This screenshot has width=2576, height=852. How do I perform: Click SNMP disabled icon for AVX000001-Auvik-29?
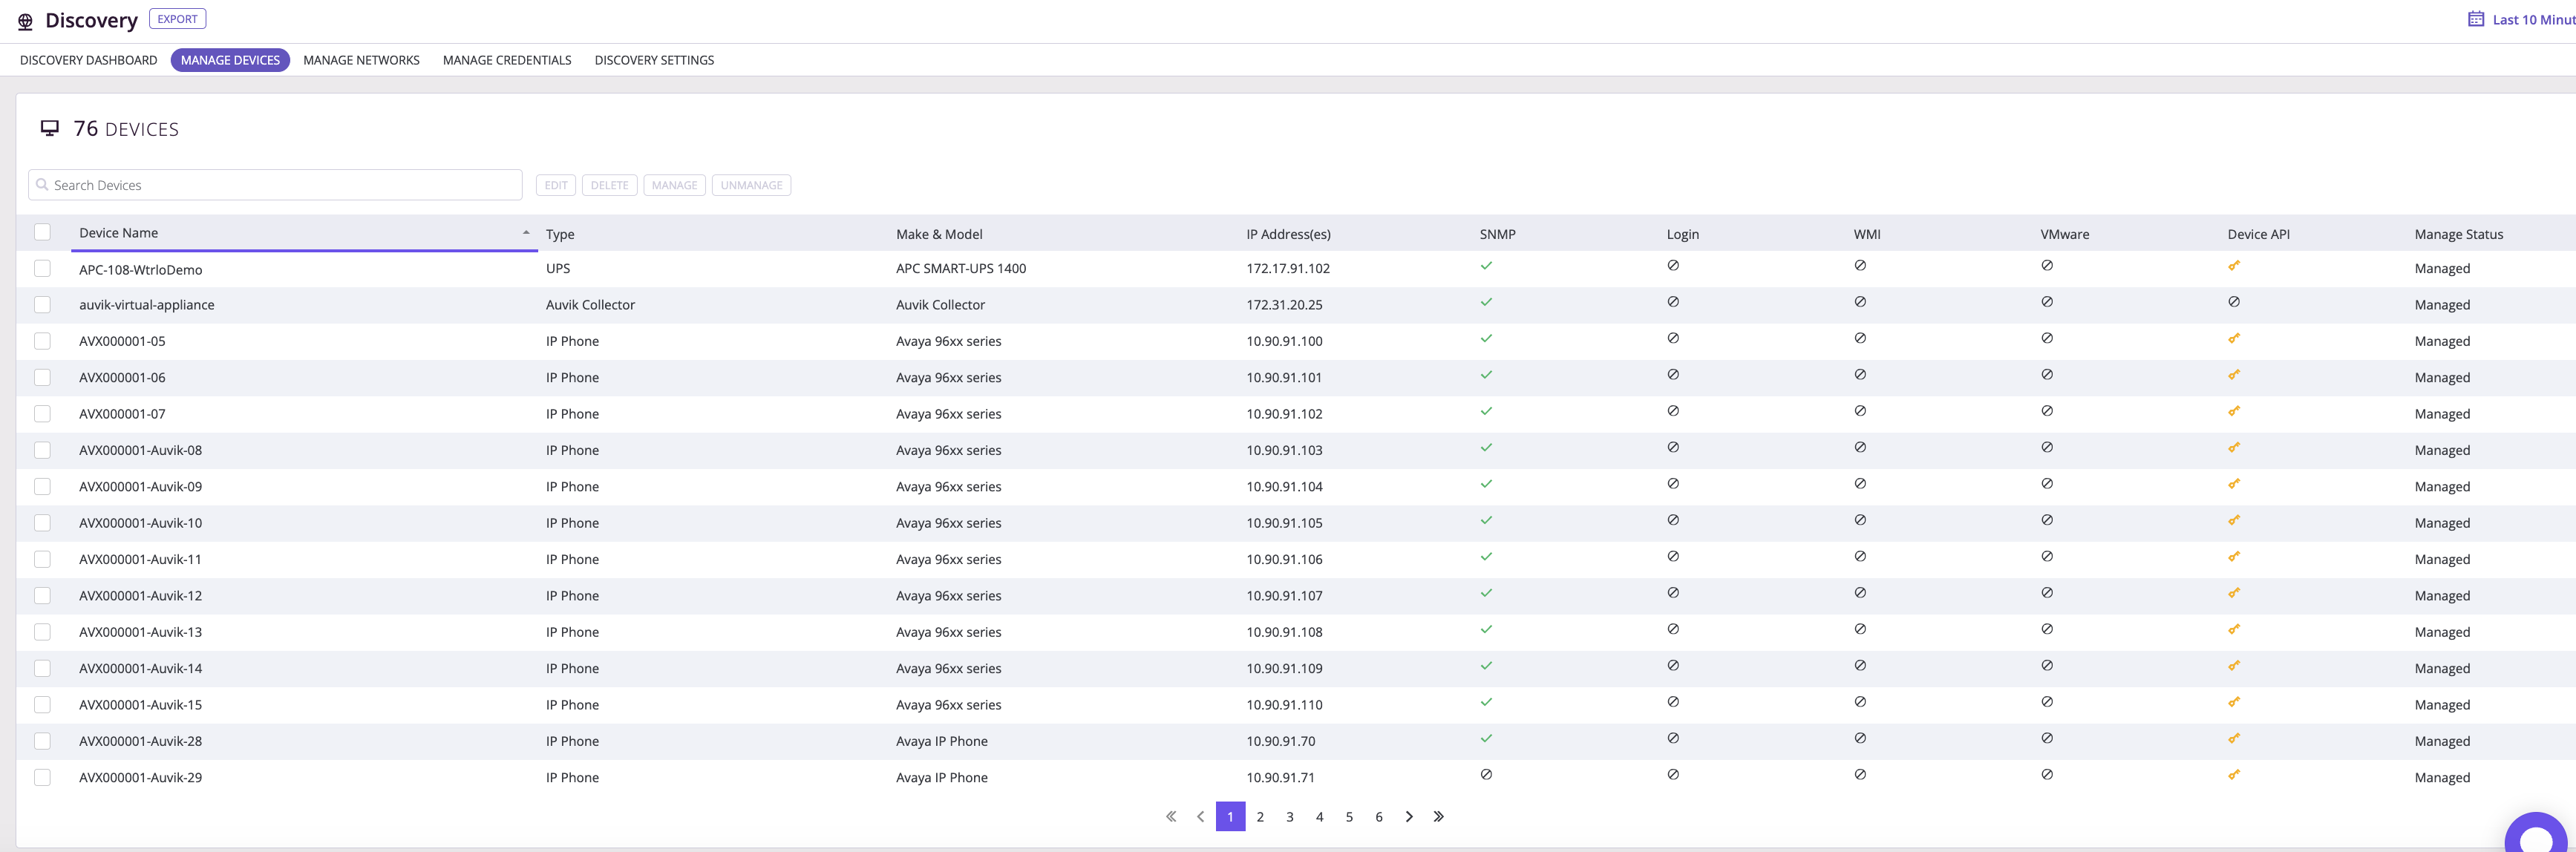1486,775
